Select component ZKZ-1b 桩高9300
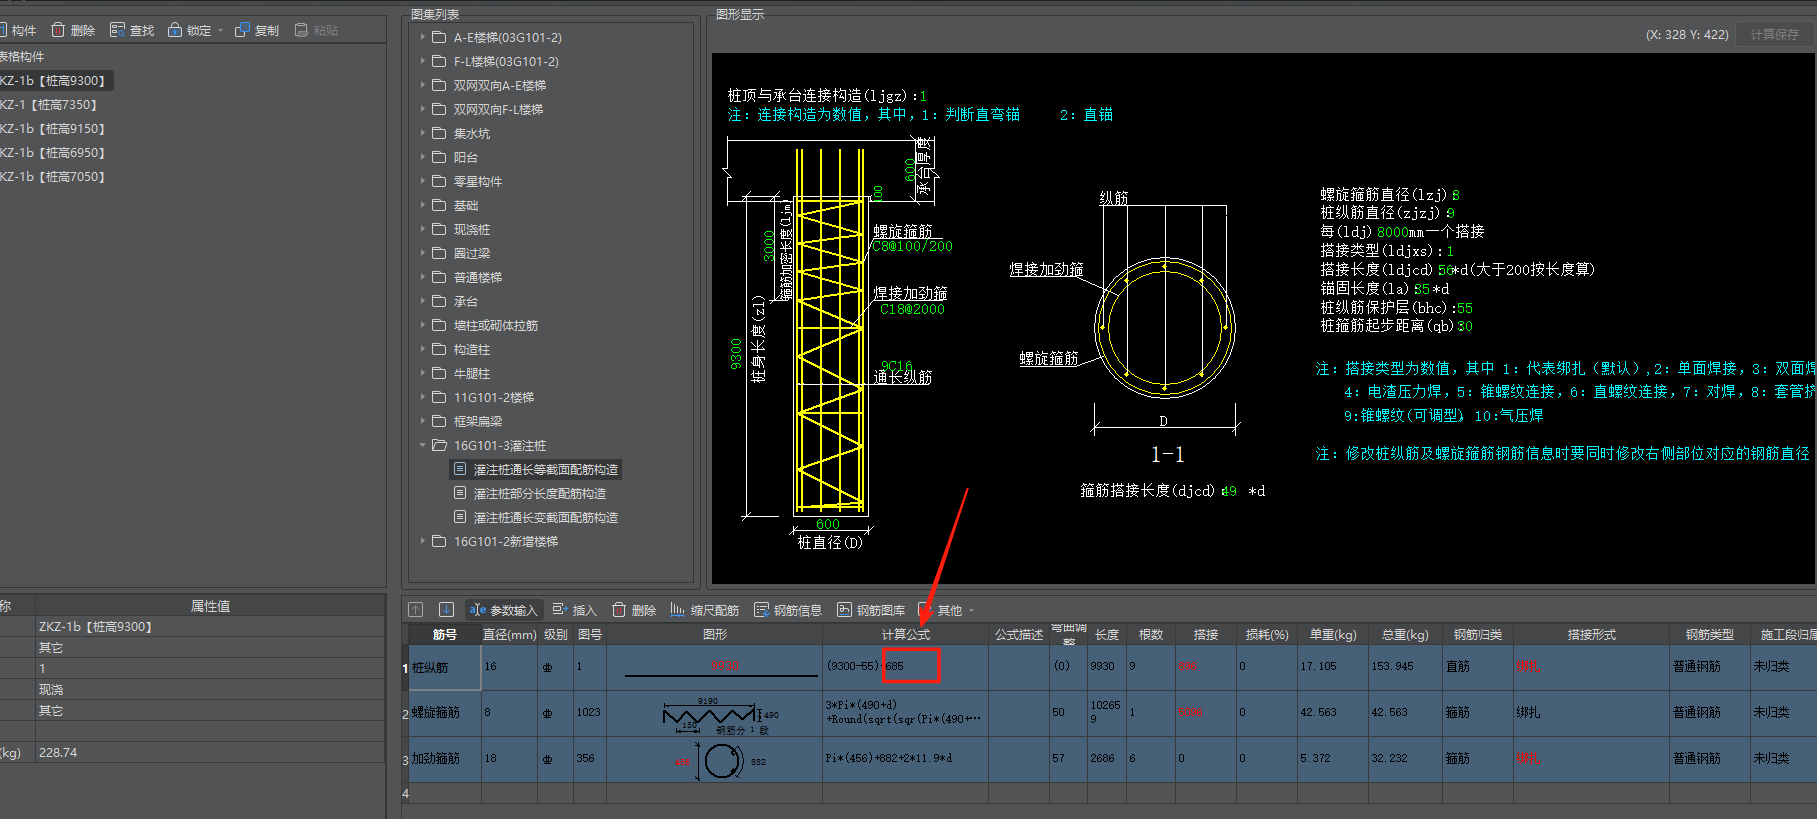The width and height of the screenshot is (1817, 819). pyautogui.click(x=55, y=80)
